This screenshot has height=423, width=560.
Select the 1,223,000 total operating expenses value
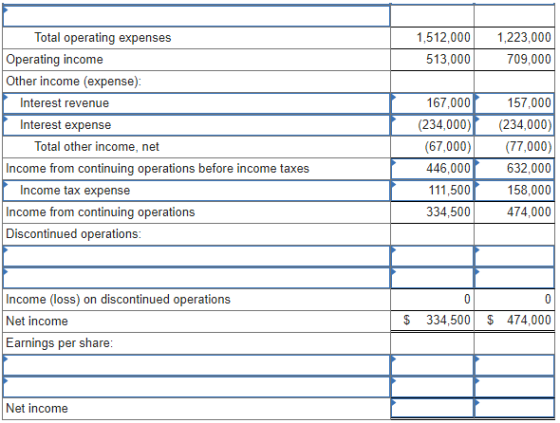[524, 38]
